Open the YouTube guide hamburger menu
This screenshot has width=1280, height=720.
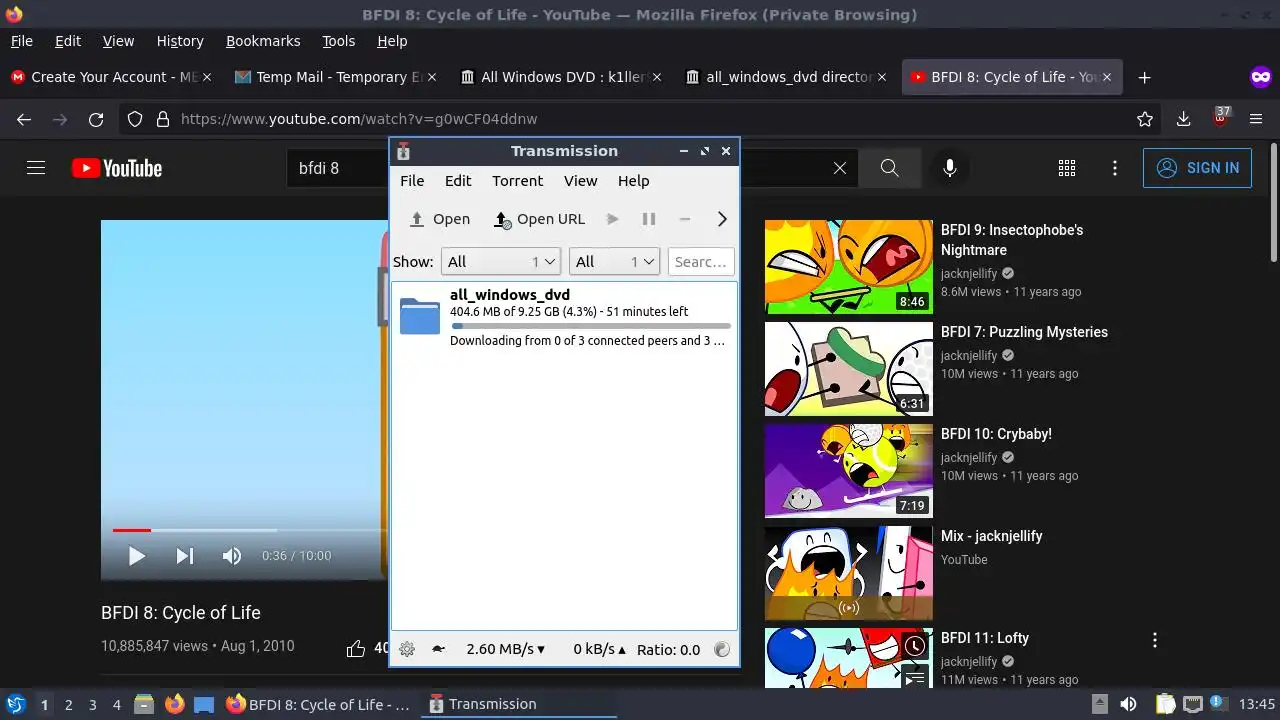pyautogui.click(x=36, y=168)
